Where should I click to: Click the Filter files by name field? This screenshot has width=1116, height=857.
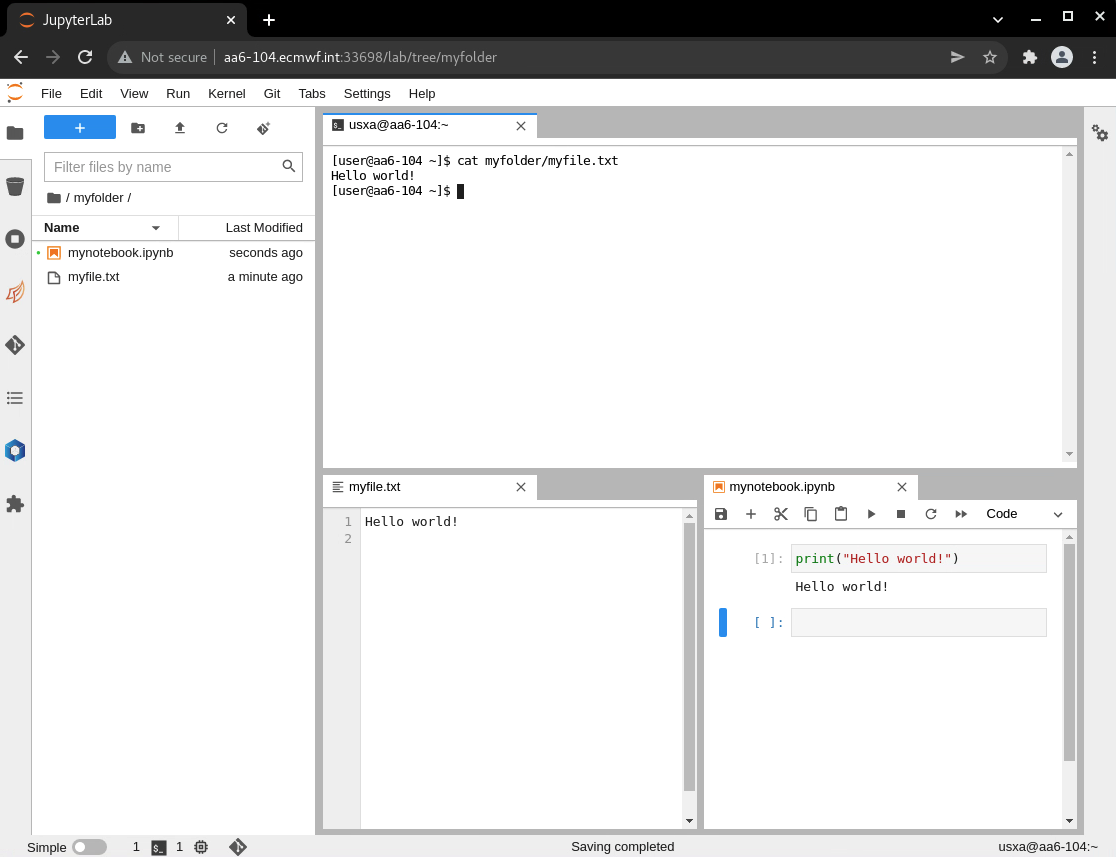point(165,167)
